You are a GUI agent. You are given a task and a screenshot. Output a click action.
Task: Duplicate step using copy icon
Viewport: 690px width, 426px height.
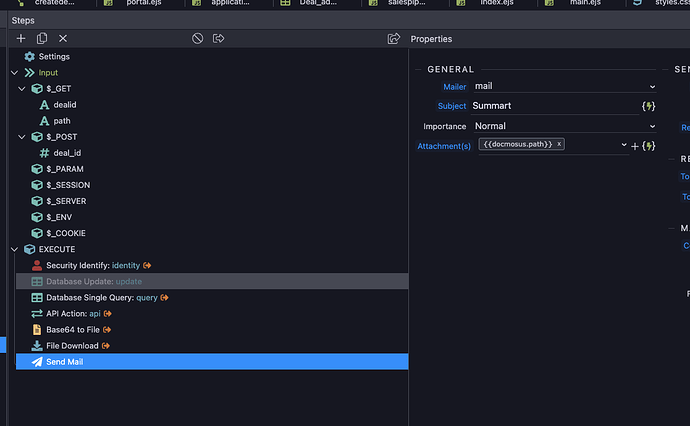tap(42, 38)
